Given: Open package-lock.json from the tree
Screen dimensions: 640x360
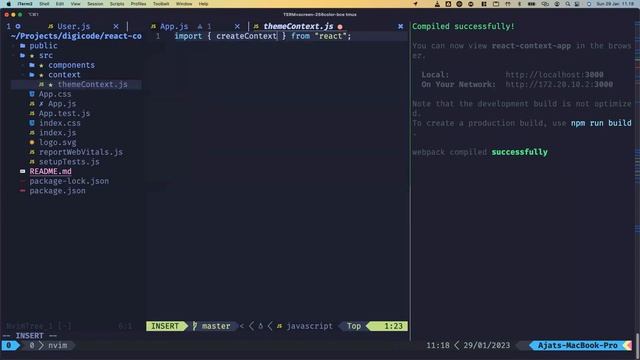Looking at the screenshot, I should [69, 181].
